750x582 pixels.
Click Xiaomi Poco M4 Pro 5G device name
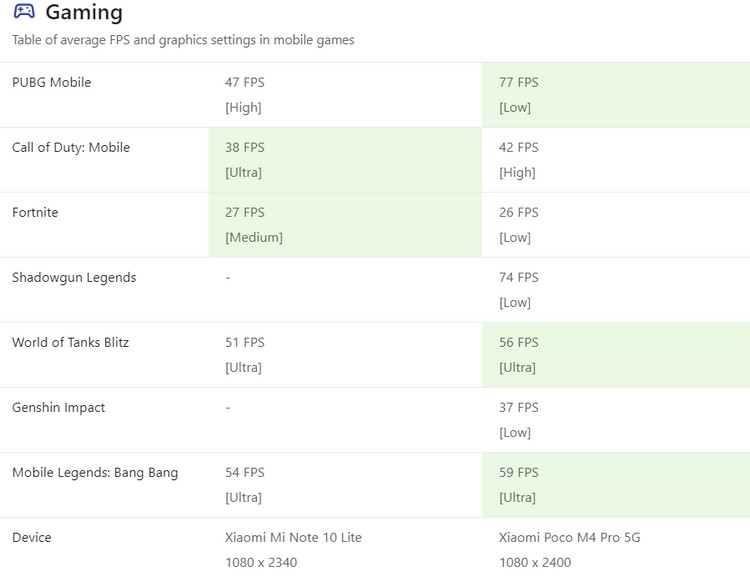click(x=570, y=537)
